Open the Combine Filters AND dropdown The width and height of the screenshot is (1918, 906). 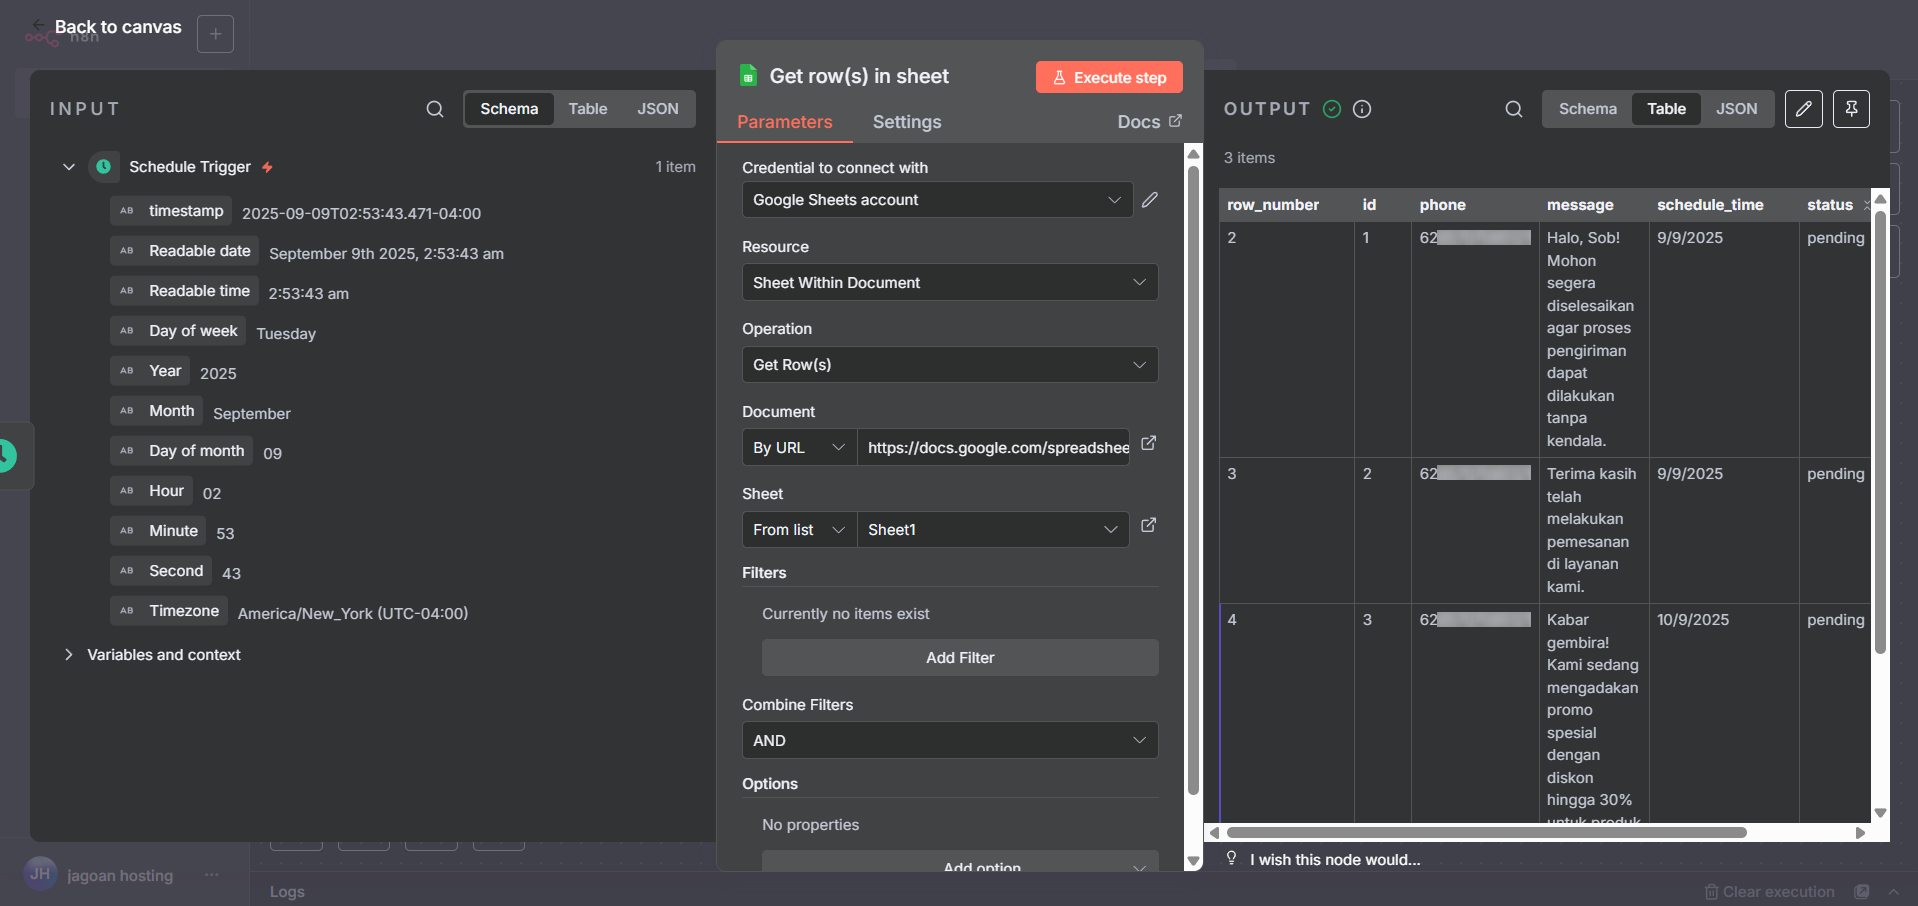click(x=950, y=741)
